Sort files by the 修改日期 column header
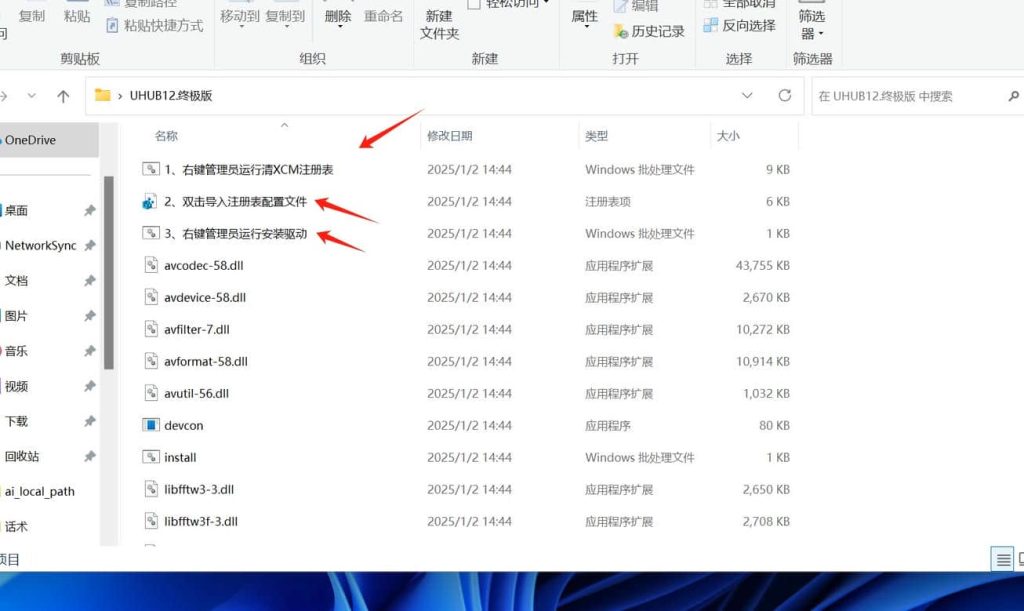Image resolution: width=1024 pixels, height=611 pixels. click(450, 134)
